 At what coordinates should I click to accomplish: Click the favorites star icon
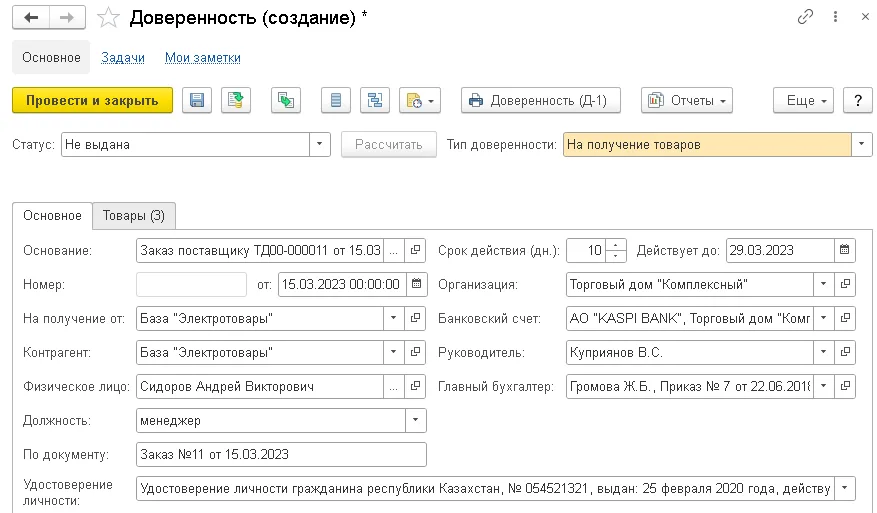[108, 18]
